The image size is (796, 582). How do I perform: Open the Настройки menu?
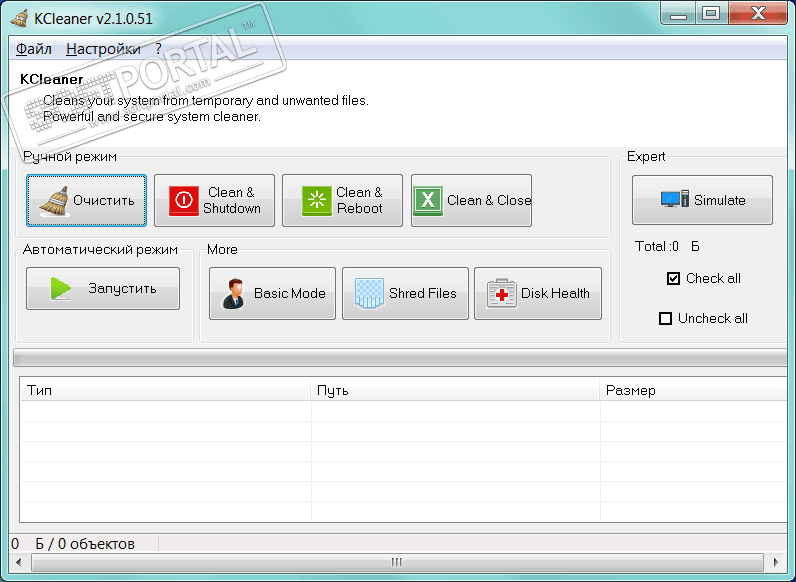pos(104,49)
